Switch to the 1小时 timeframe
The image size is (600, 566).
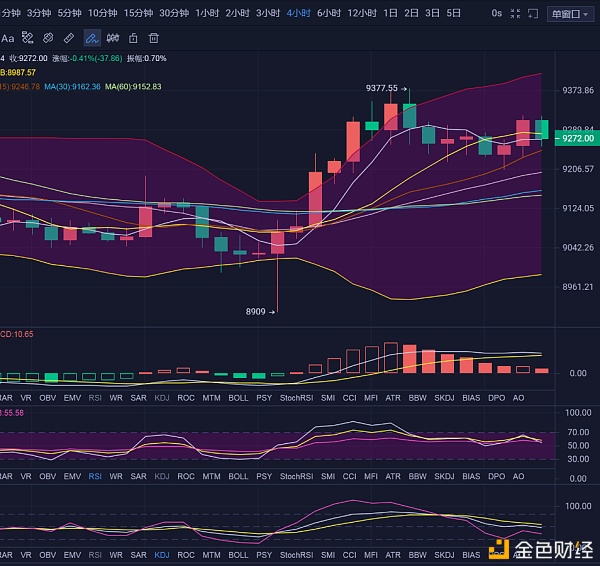[x=207, y=13]
